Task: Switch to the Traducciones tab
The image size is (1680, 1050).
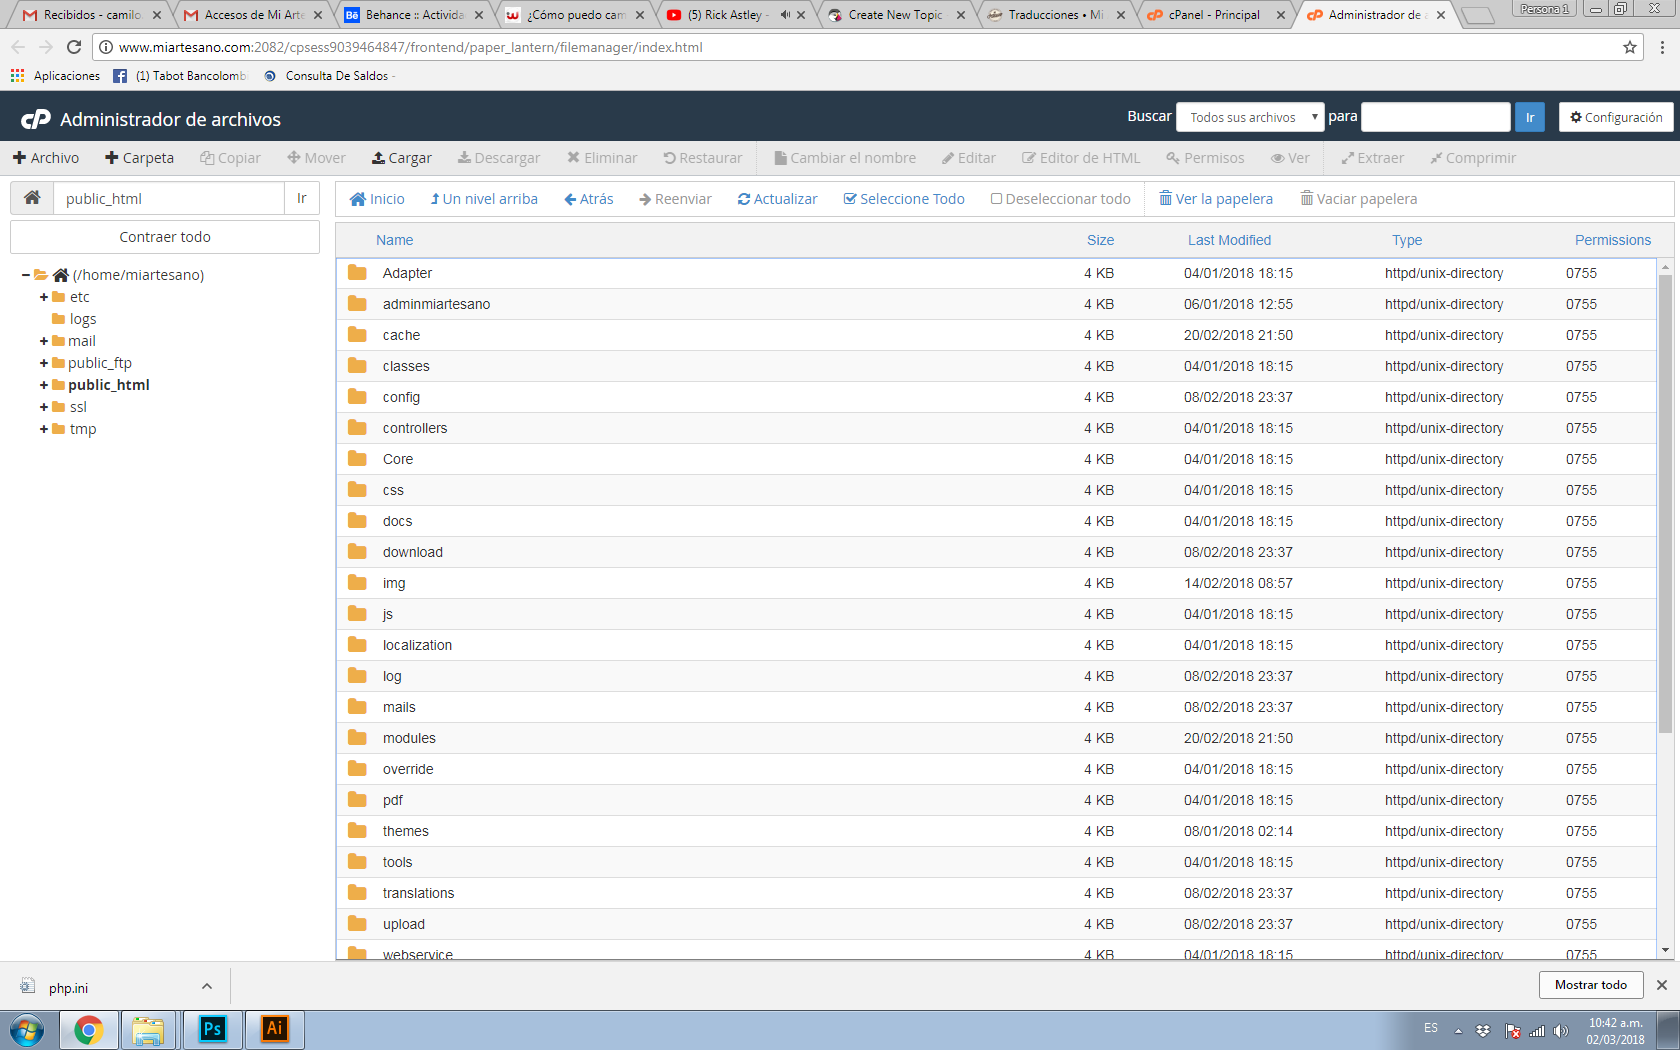Action: (1056, 15)
